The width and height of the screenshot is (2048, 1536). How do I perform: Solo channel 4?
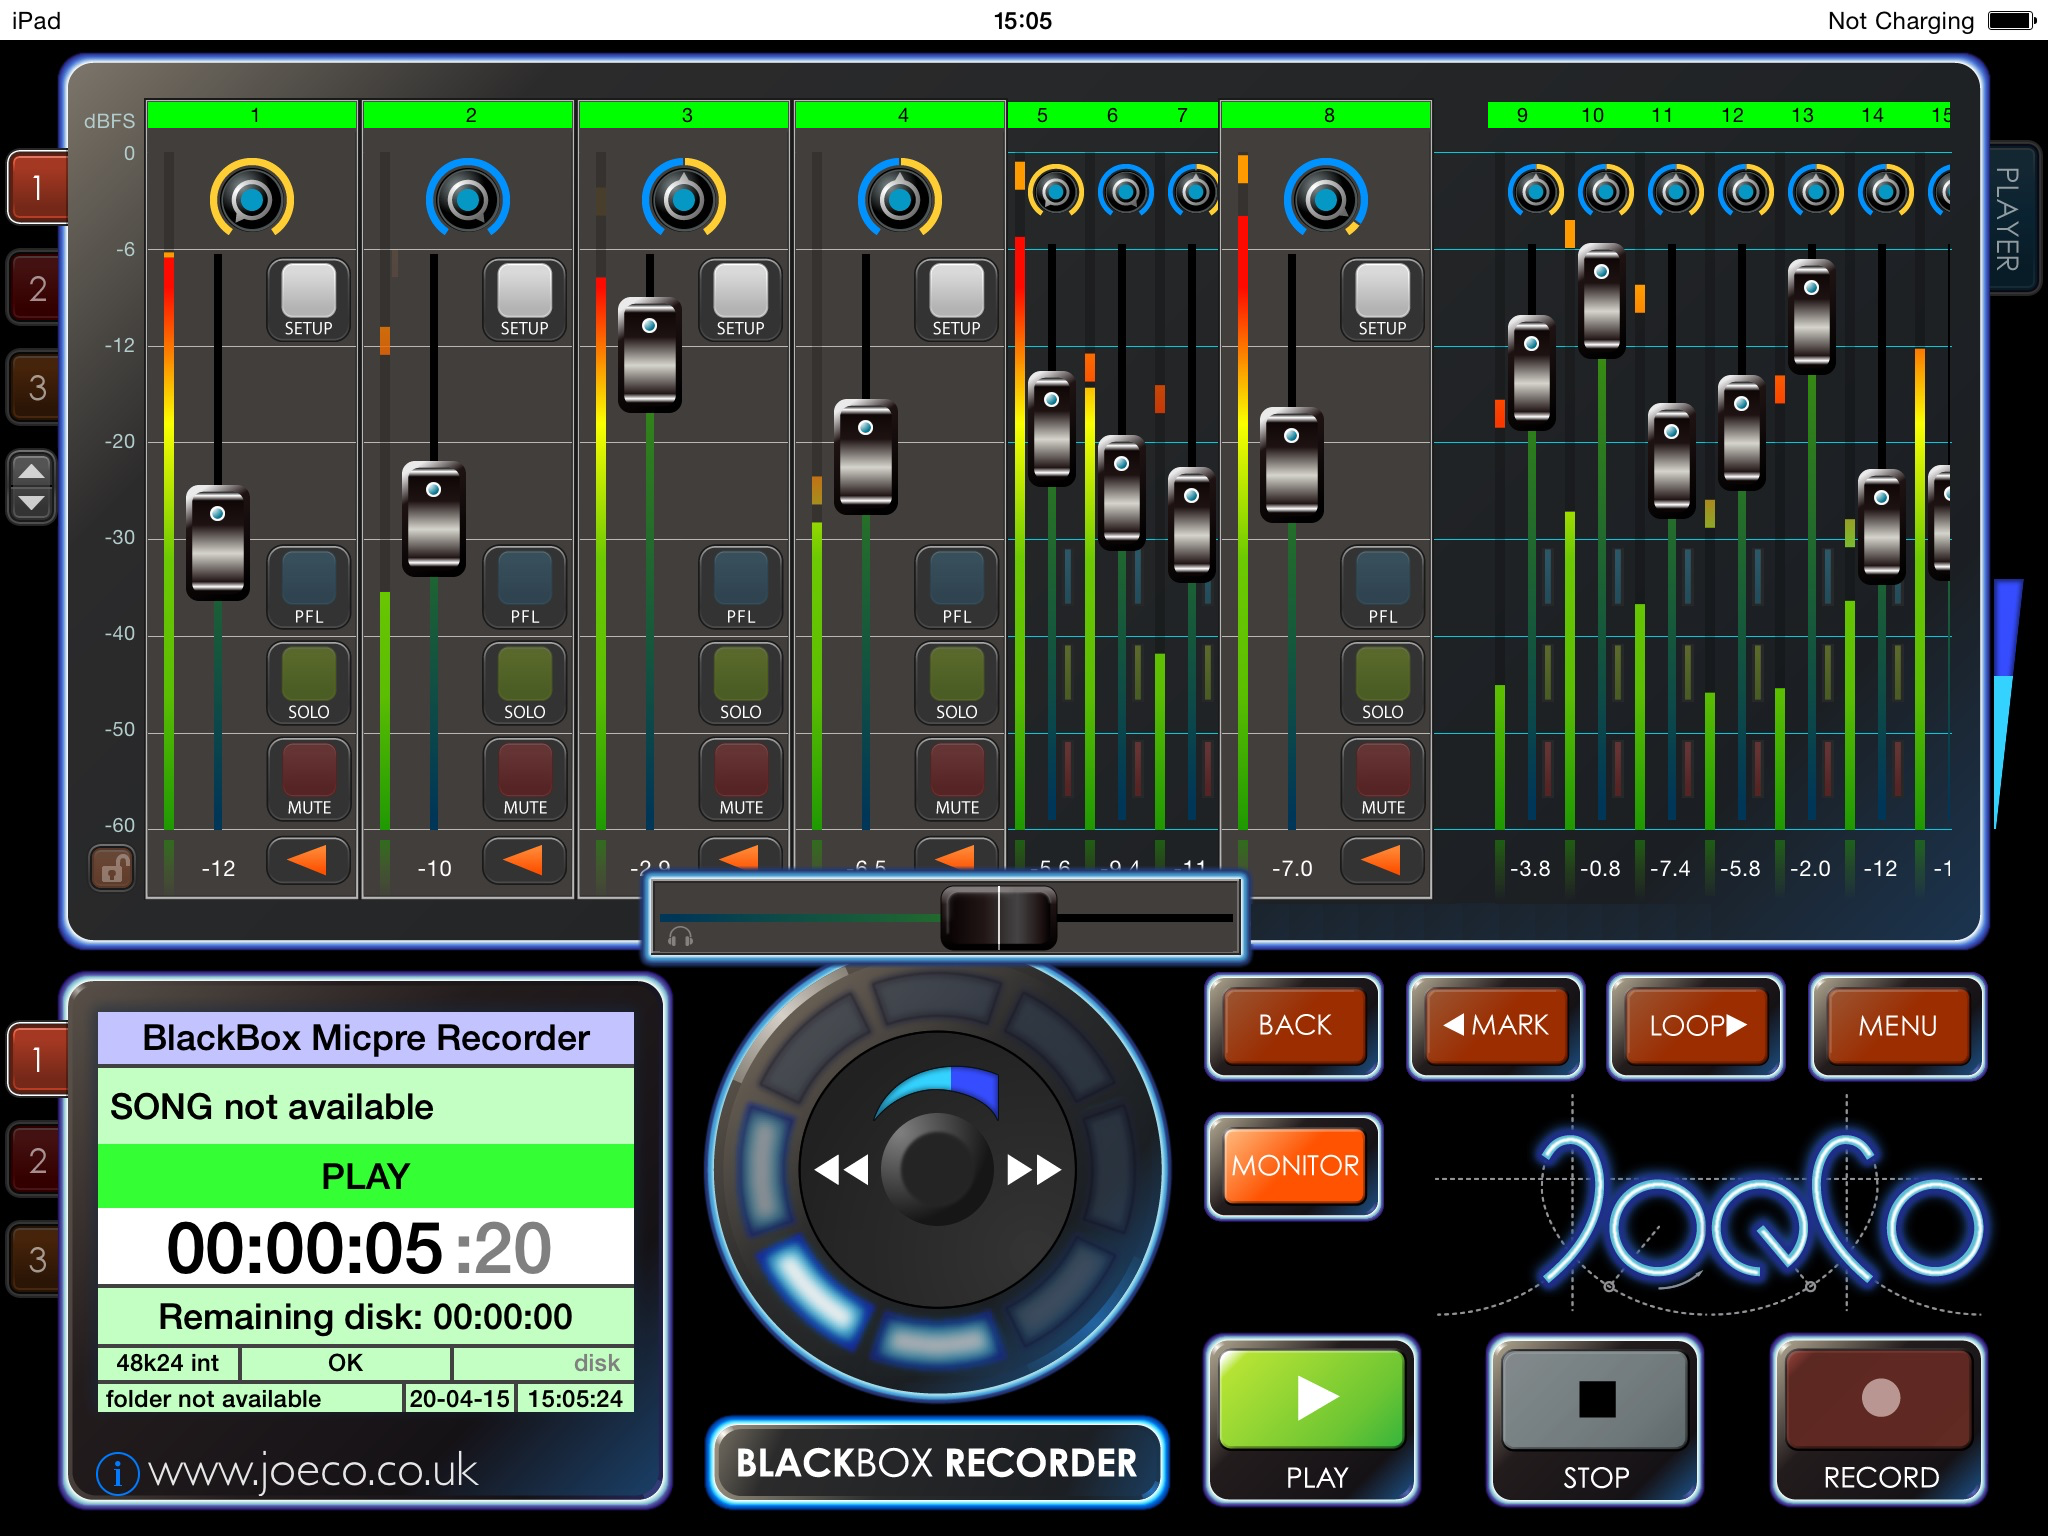[x=956, y=683]
